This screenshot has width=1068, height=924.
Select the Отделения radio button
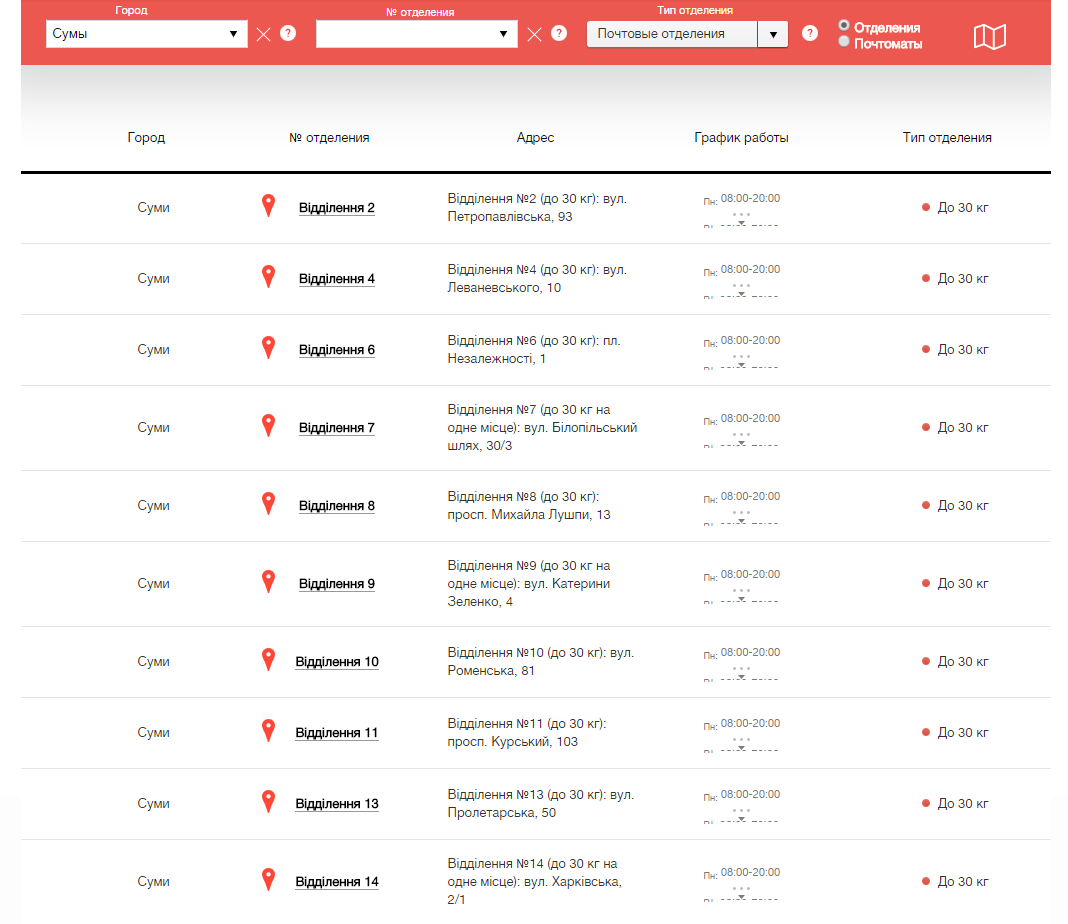(844, 26)
